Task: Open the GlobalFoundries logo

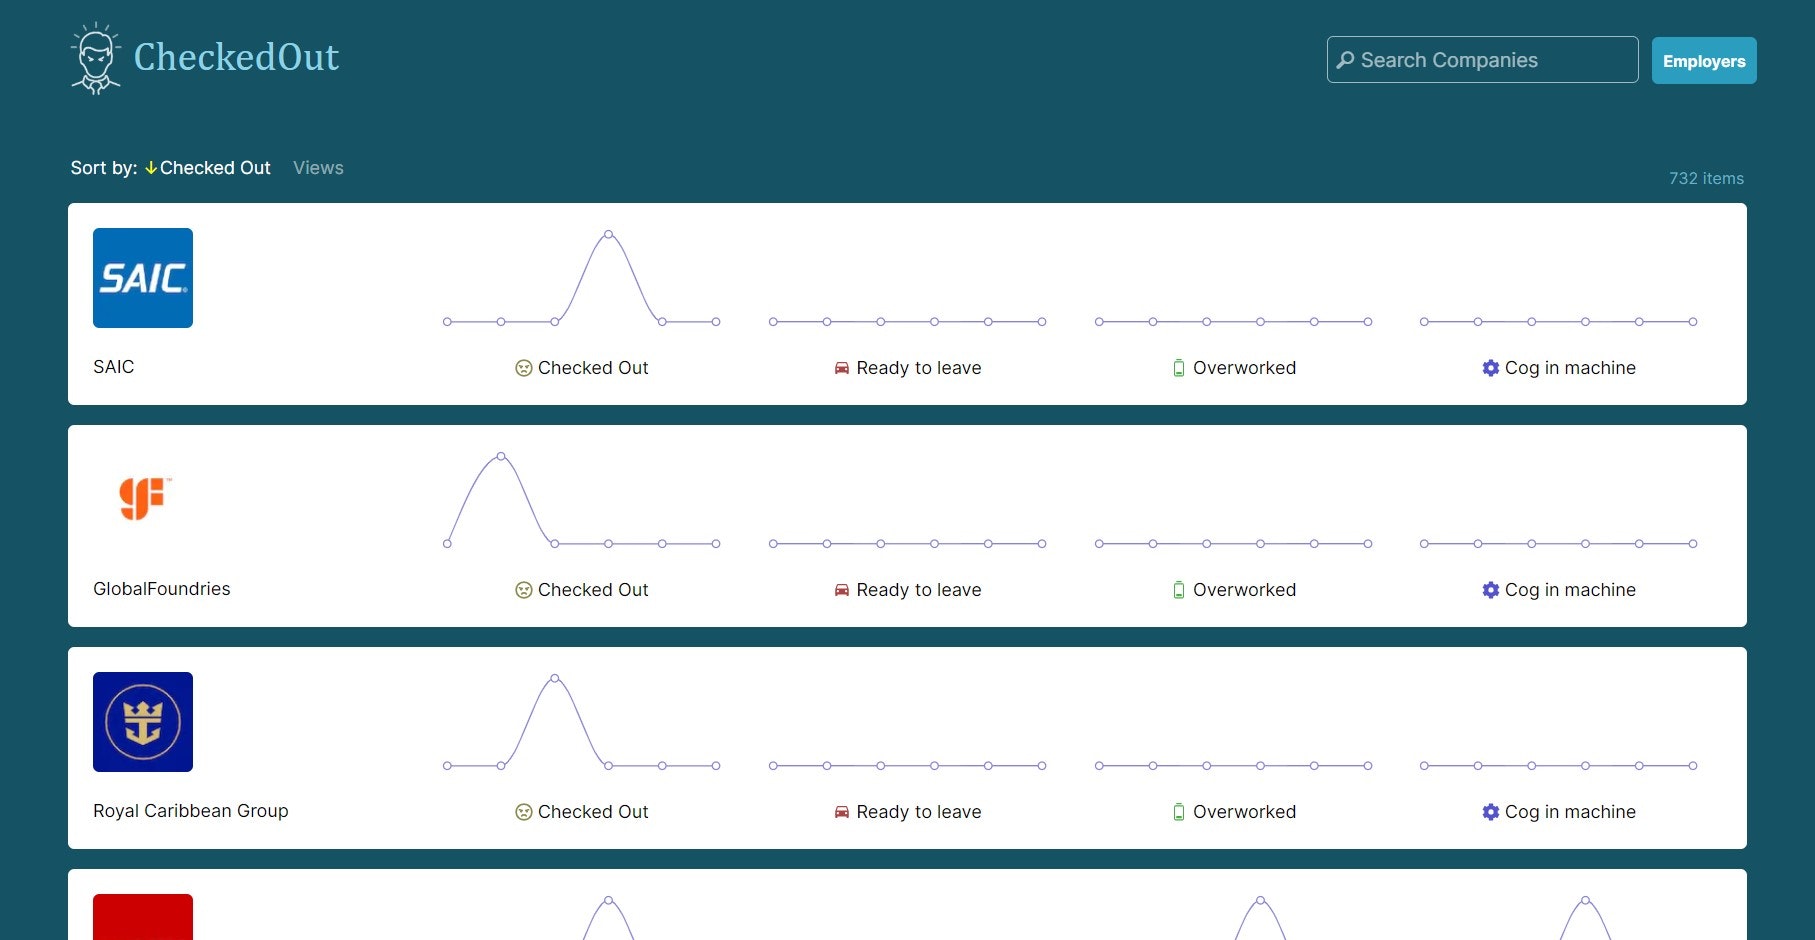Action: pyautogui.click(x=143, y=500)
